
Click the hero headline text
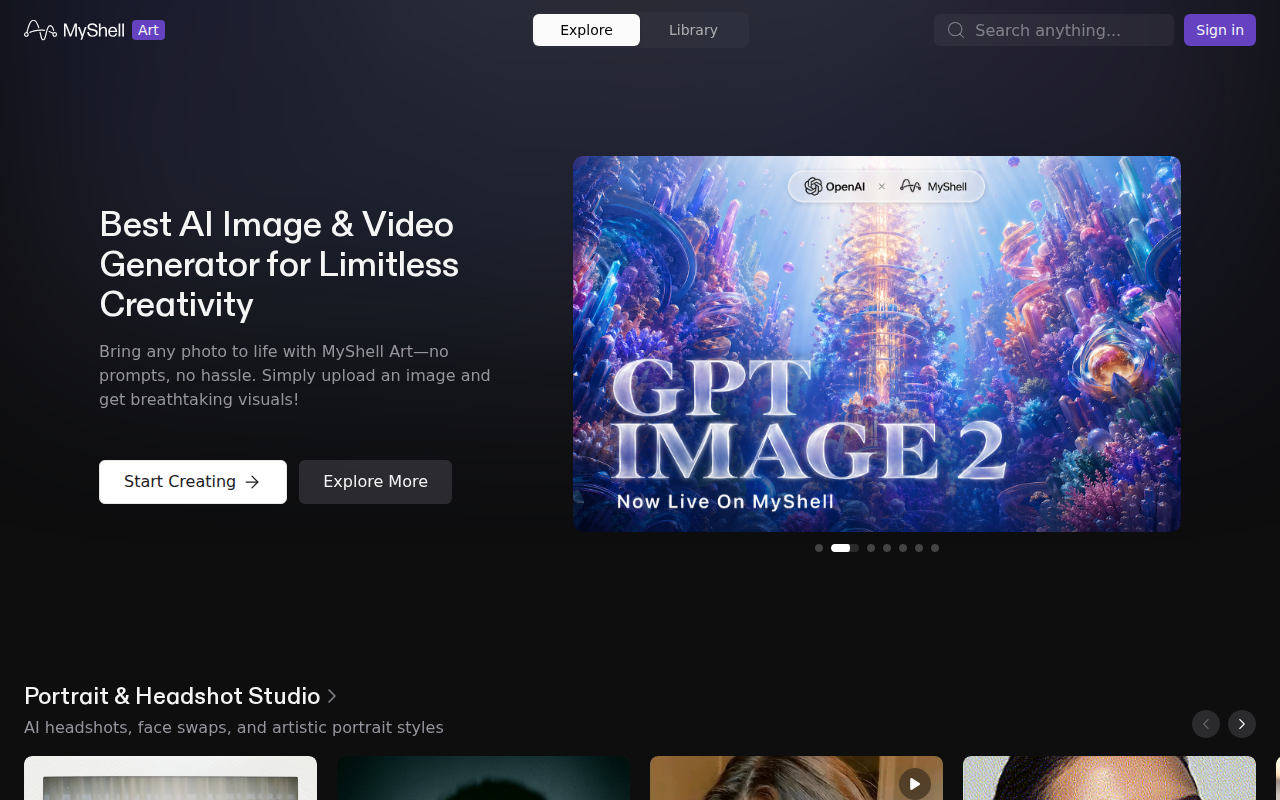pyautogui.click(x=279, y=264)
